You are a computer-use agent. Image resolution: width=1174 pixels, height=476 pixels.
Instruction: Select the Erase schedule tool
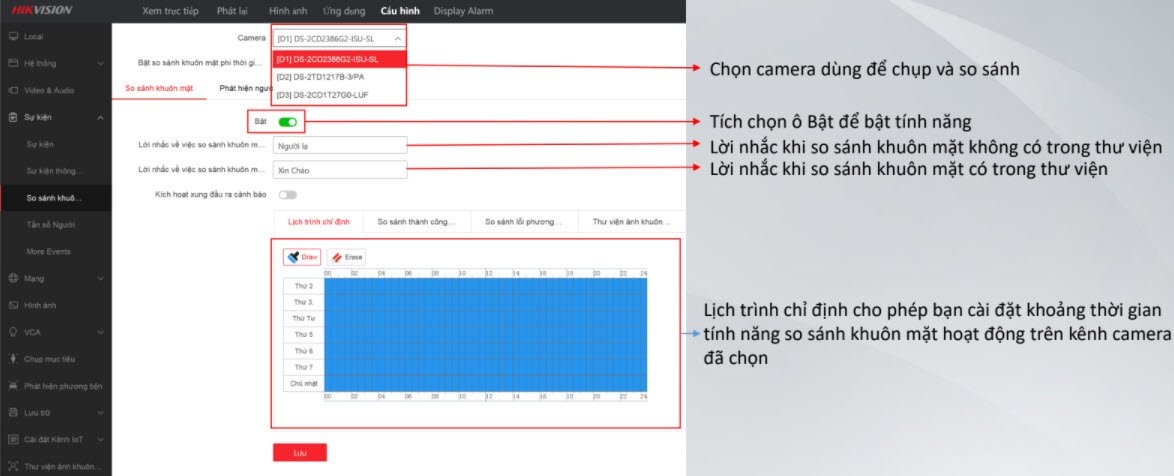[x=346, y=257]
